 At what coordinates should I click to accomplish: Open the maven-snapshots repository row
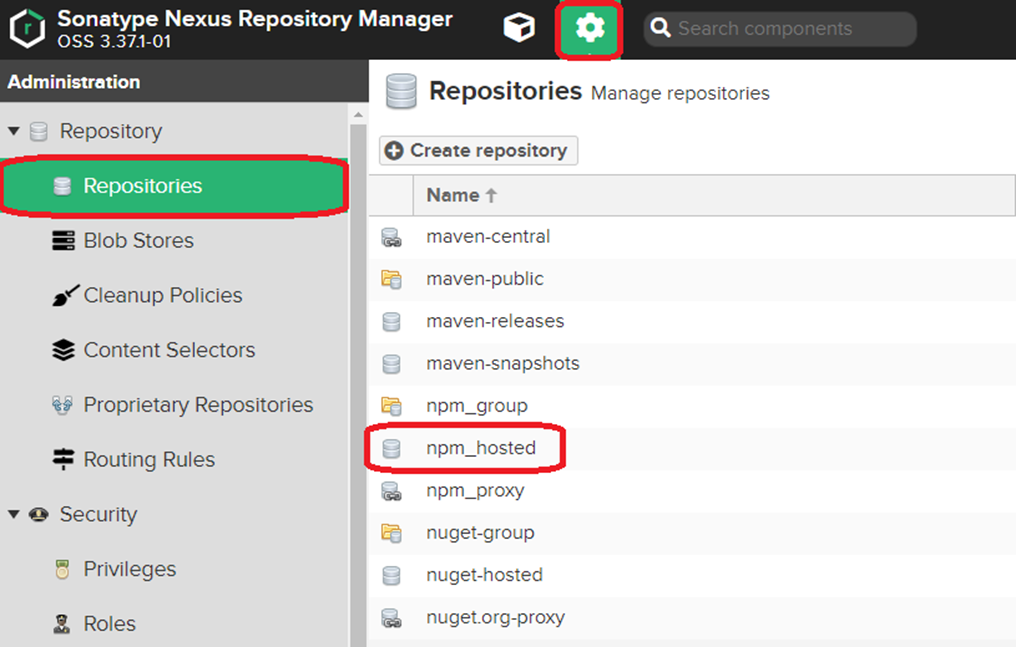692,363
